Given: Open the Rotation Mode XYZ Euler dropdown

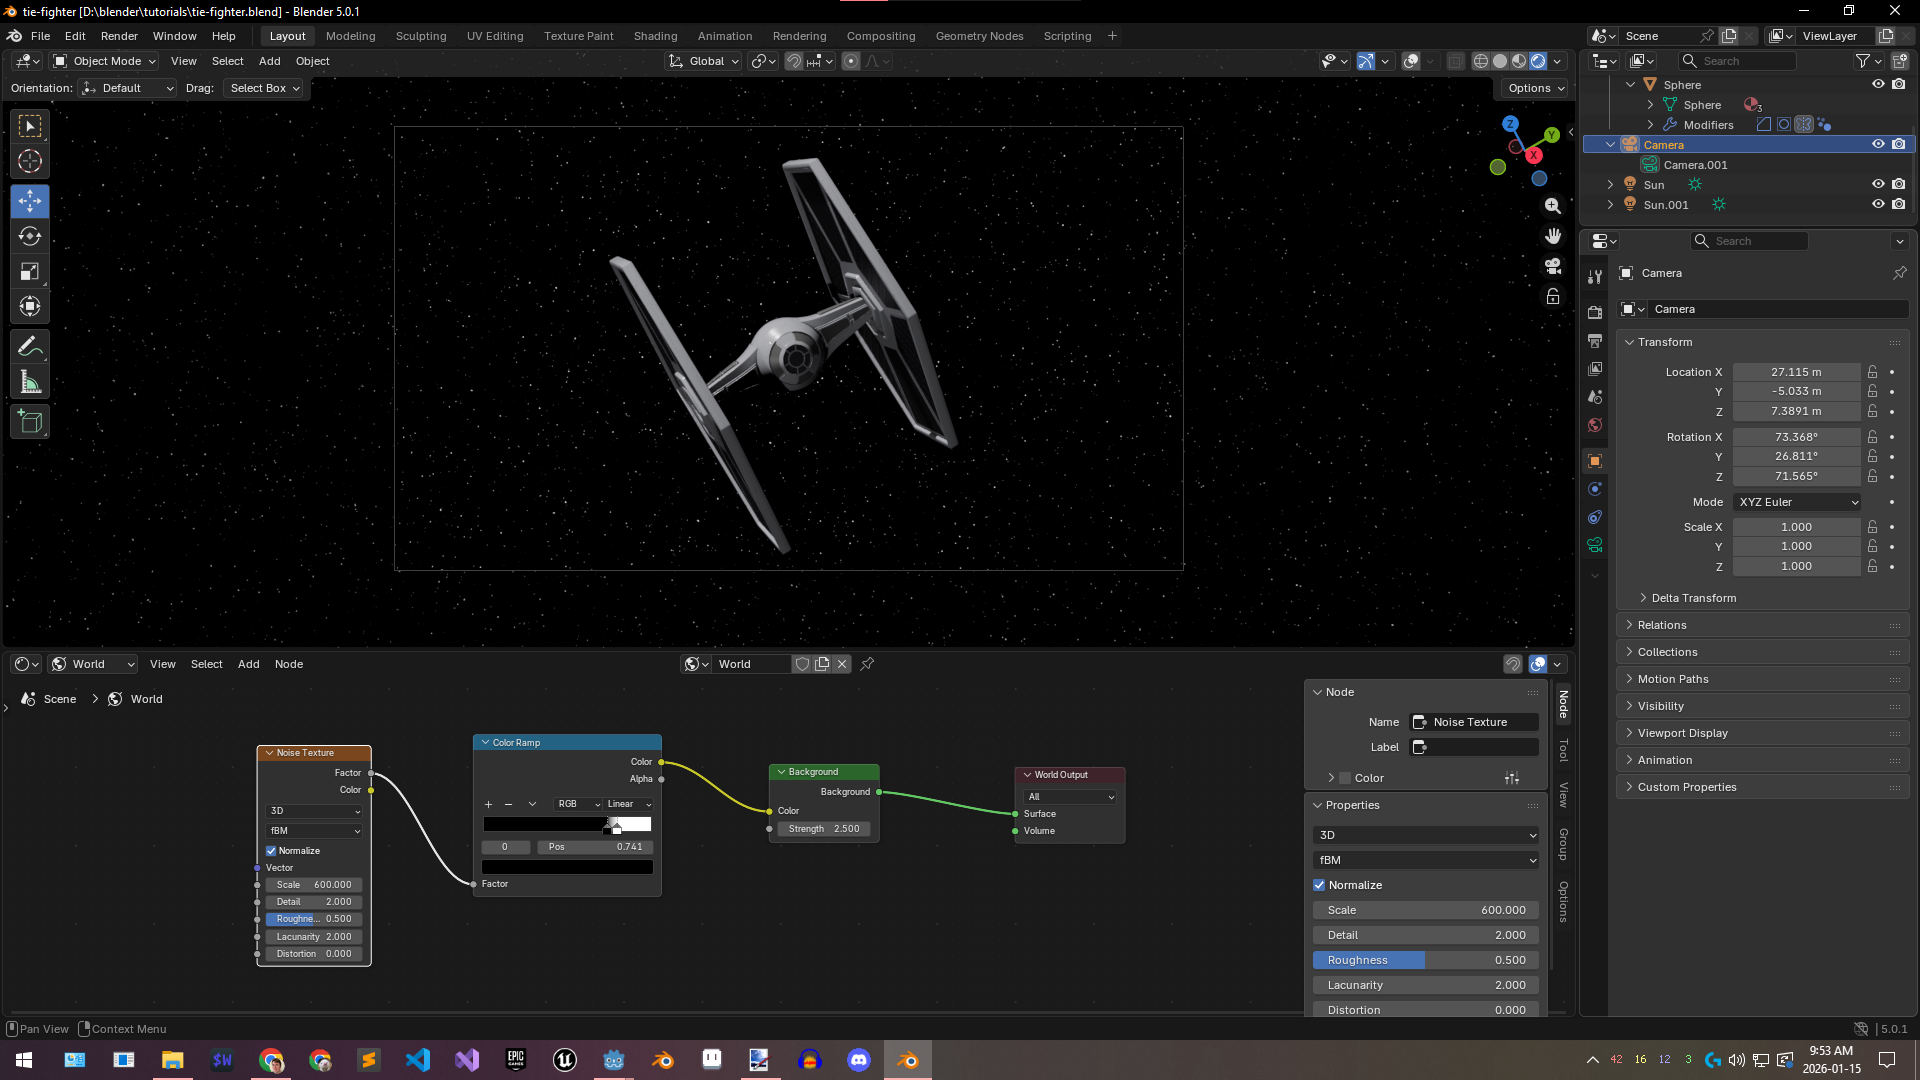Looking at the screenshot, I should pos(1798,502).
